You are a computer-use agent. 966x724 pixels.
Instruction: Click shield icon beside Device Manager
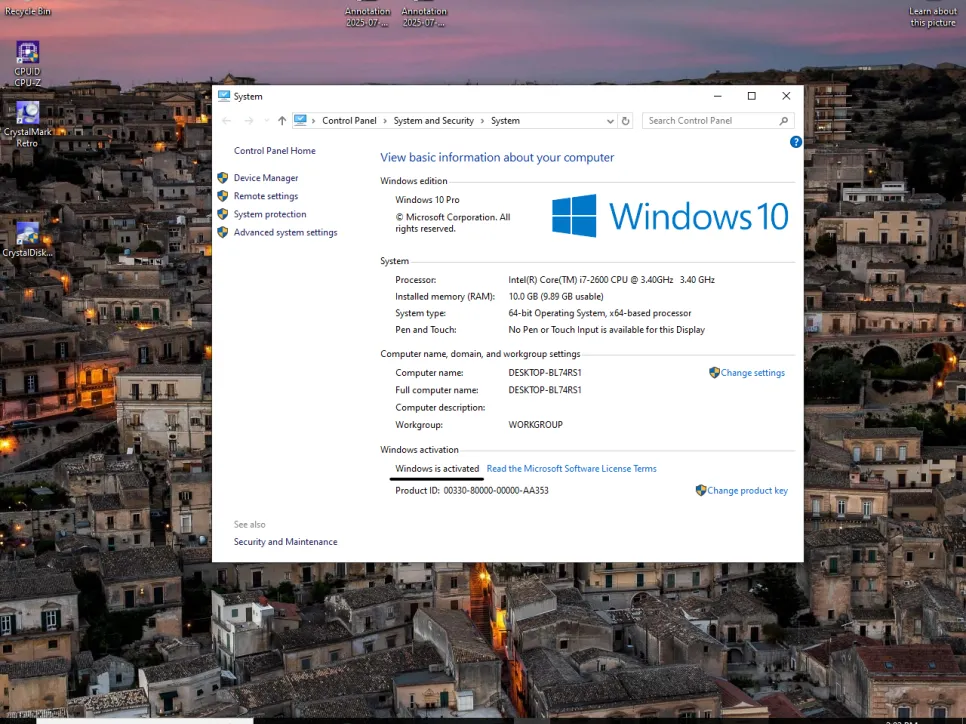click(x=223, y=177)
